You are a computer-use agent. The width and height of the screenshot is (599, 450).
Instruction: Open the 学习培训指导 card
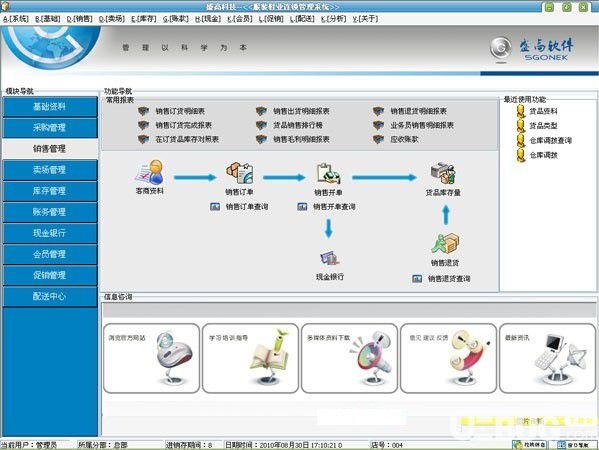pyautogui.click(x=250, y=358)
